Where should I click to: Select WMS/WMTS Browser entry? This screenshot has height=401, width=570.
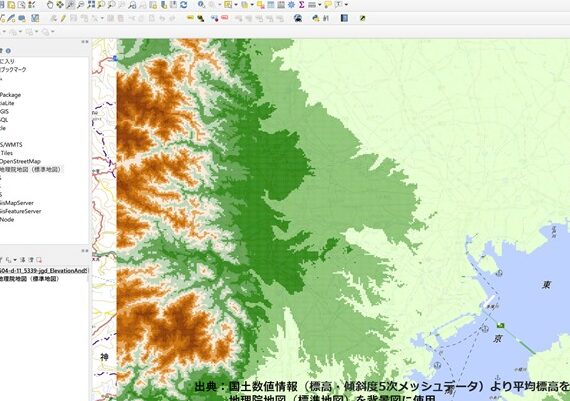pyautogui.click(x=11, y=145)
